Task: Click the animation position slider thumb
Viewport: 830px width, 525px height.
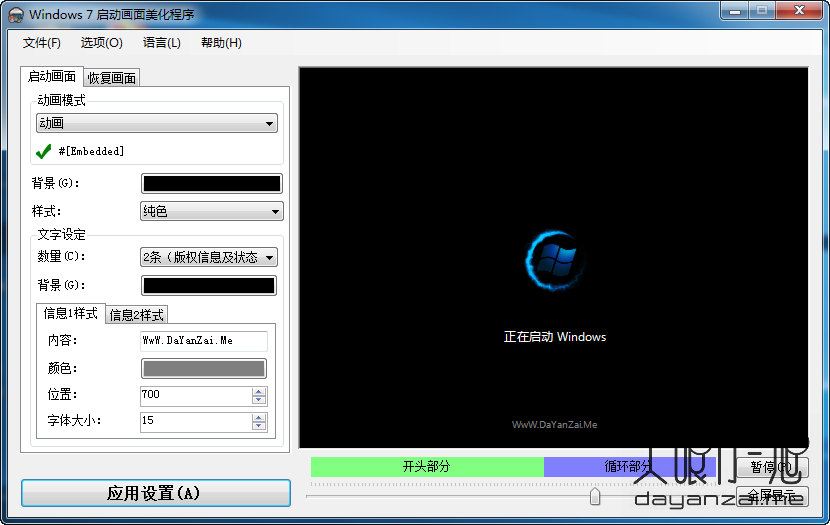Action: [x=595, y=496]
